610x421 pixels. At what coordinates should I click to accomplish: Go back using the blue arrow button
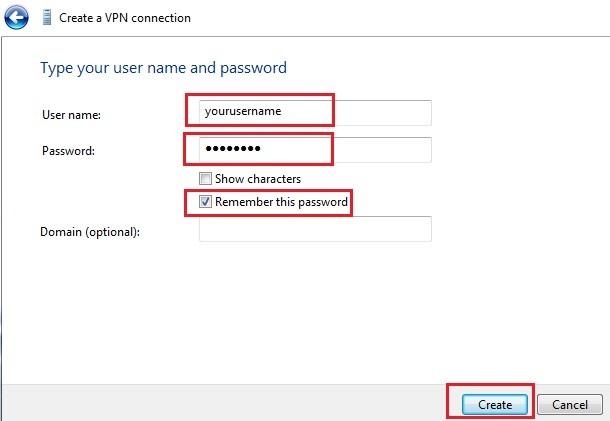pos(16,17)
